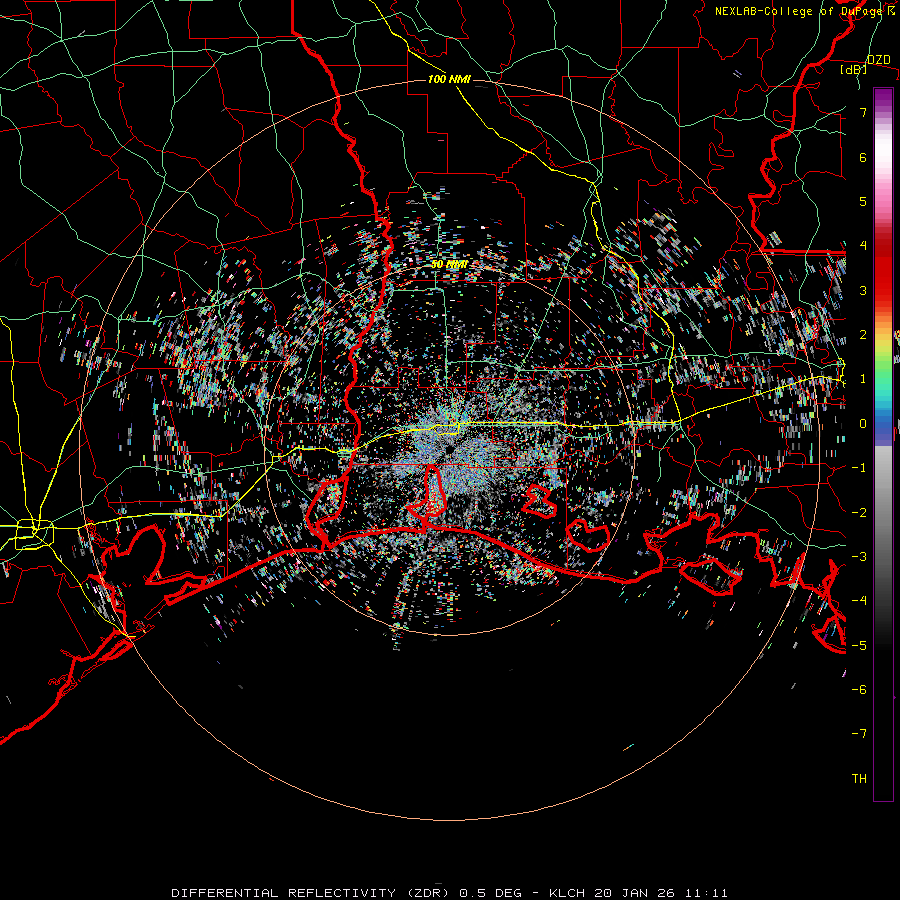Click the [dB] unit label
Viewport: 900px width, 900px height.
pyautogui.click(x=853, y=69)
